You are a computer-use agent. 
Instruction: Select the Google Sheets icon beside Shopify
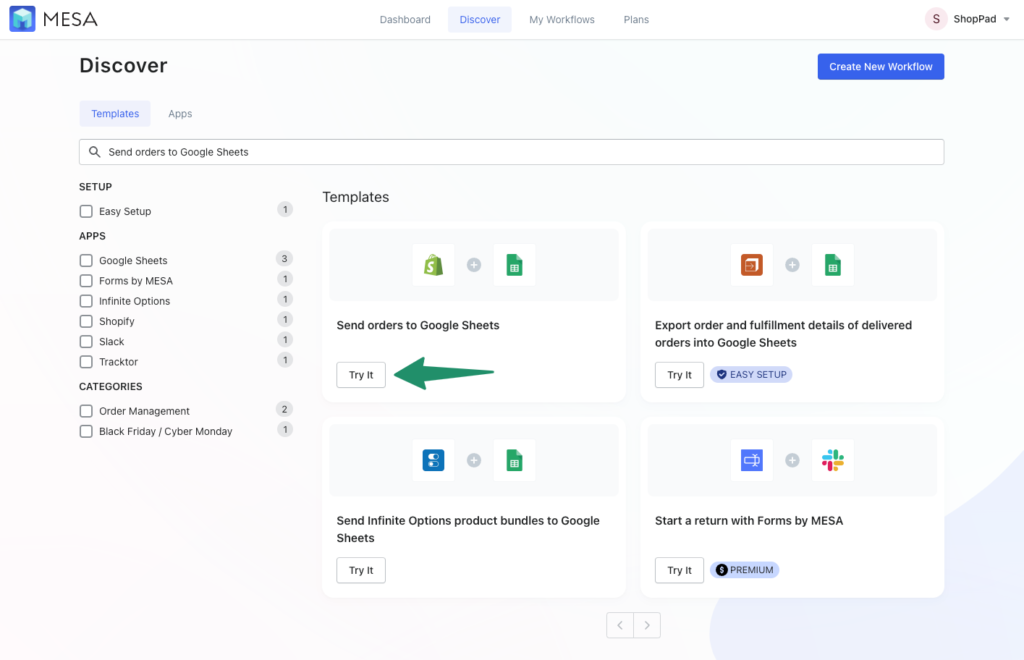pos(514,264)
